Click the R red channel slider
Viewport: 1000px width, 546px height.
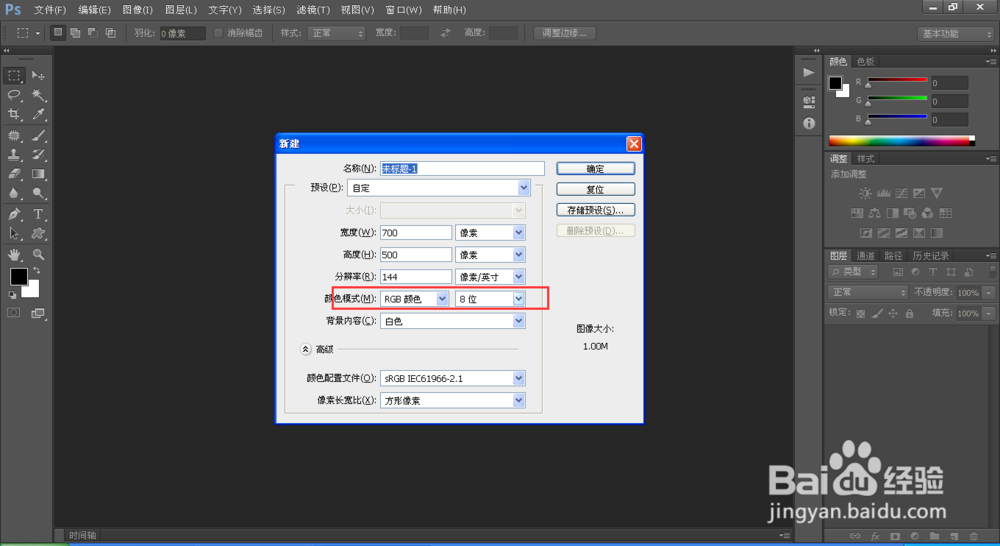click(x=897, y=80)
